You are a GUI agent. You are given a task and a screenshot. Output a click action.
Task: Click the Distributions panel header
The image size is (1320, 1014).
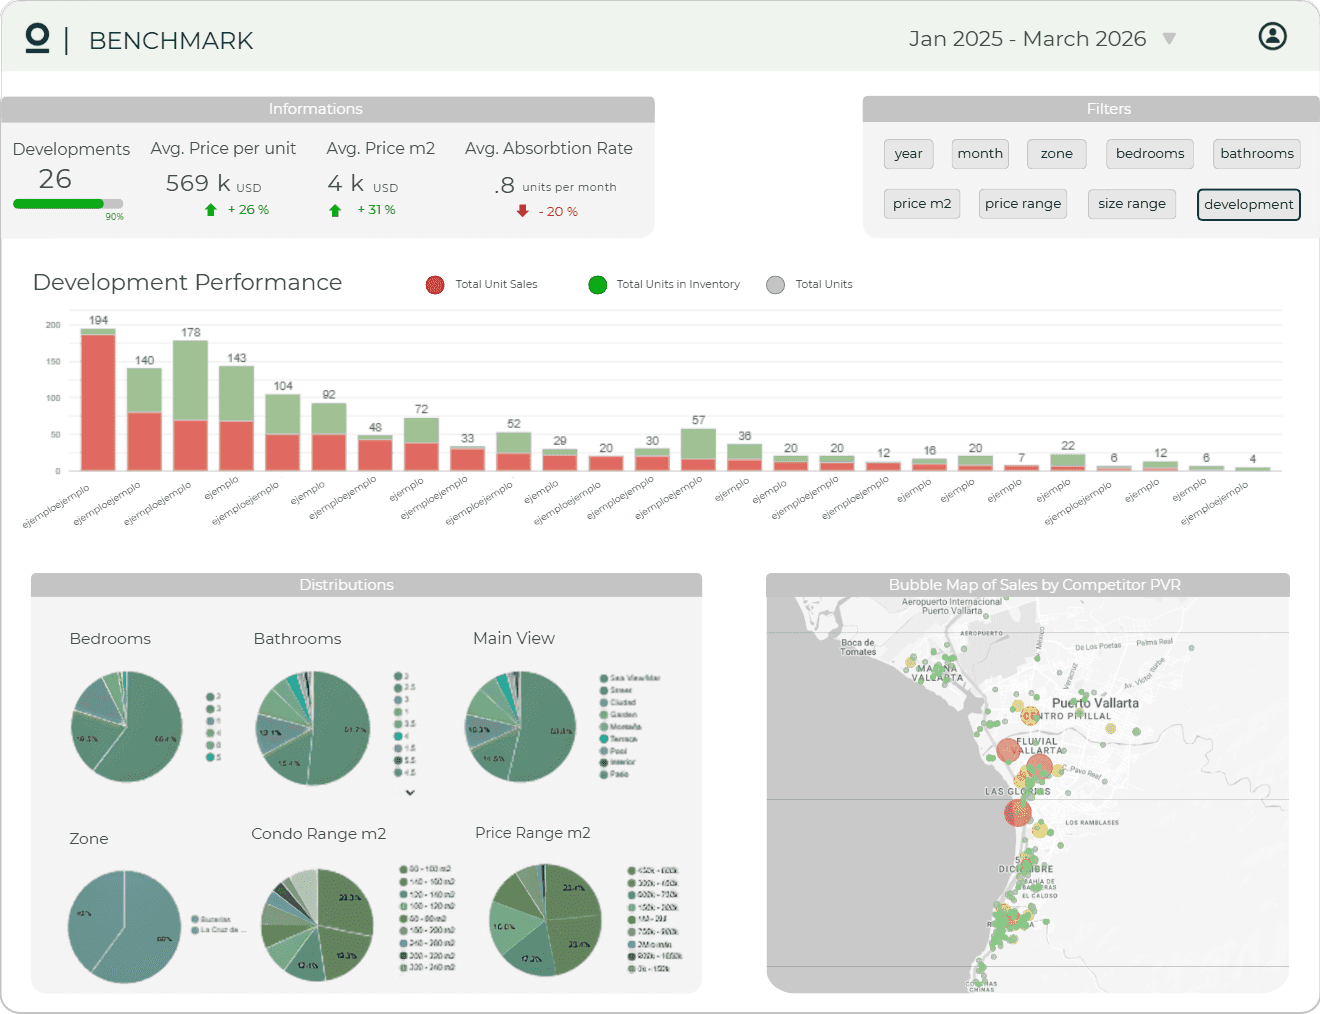[x=366, y=585]
